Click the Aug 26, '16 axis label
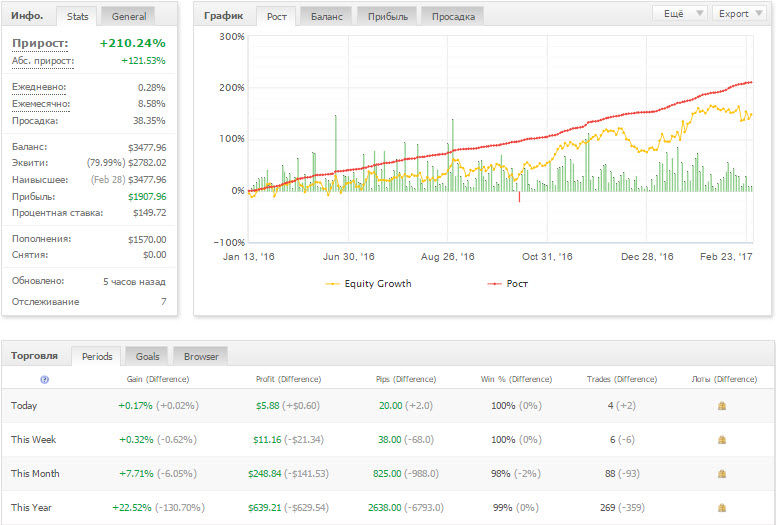 (447, 257)
